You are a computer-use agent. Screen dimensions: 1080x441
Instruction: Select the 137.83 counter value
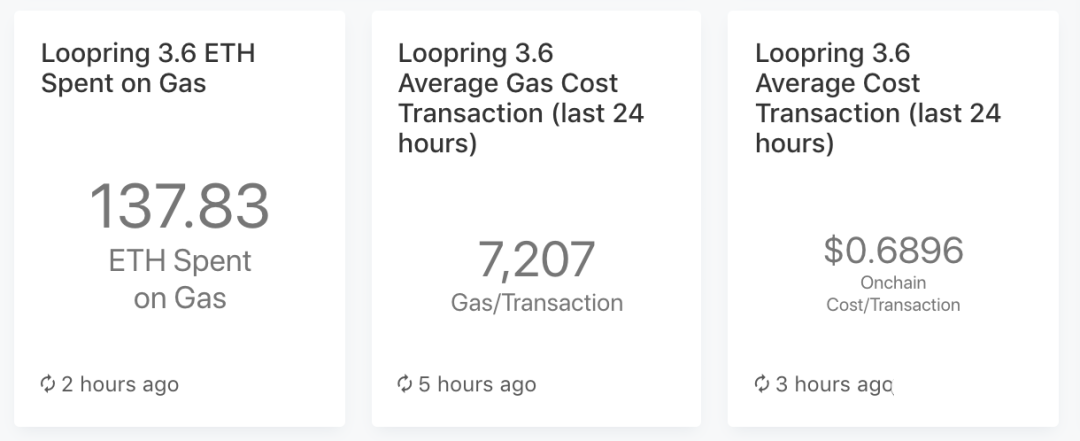tap(179, 206)
